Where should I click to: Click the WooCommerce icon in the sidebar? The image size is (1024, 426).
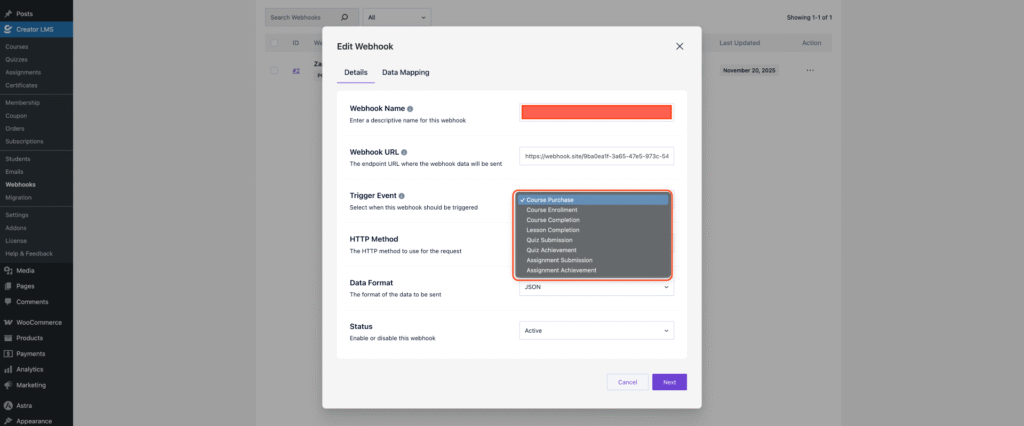(8, 322)
